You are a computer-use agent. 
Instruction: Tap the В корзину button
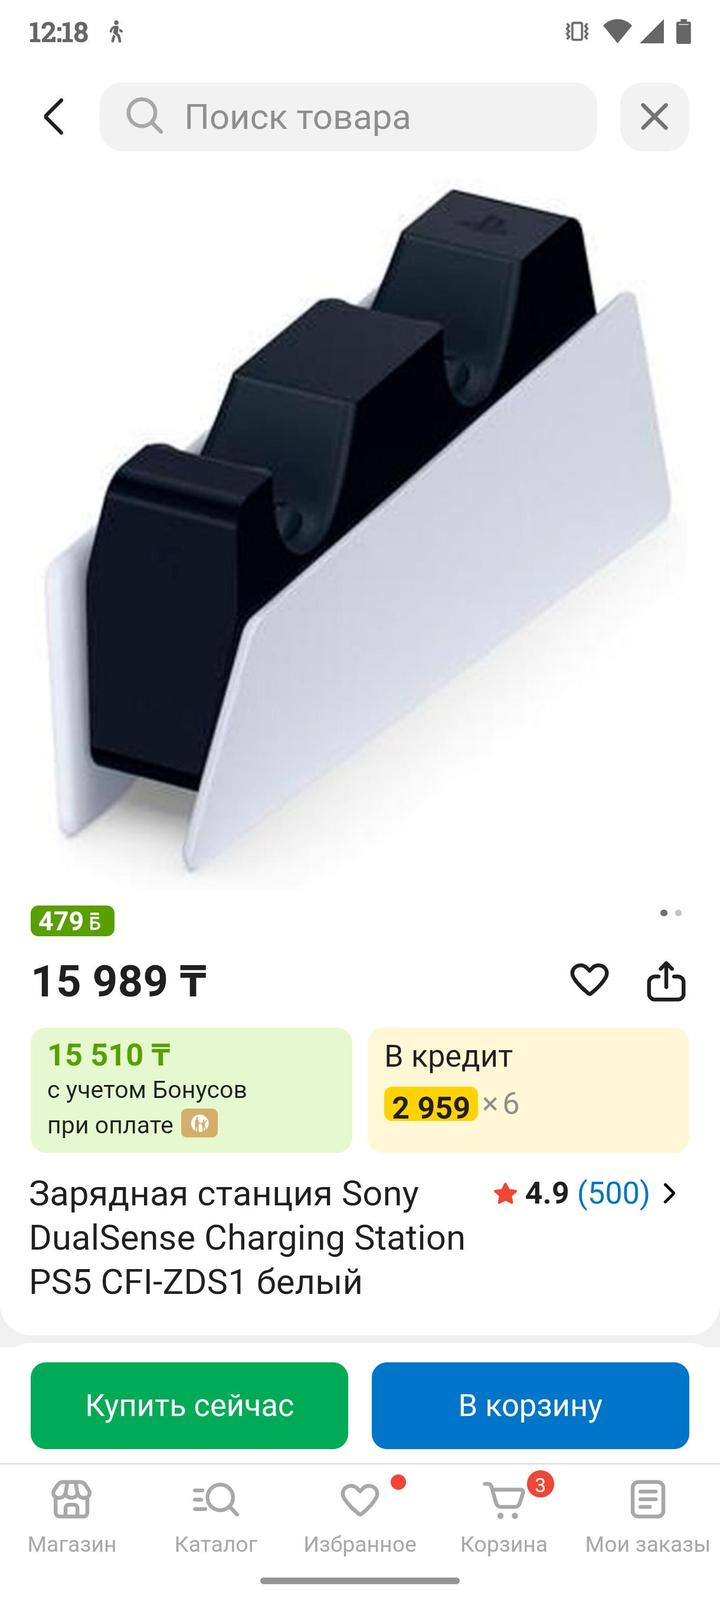pyautogui.click(x=530, y=1405)
